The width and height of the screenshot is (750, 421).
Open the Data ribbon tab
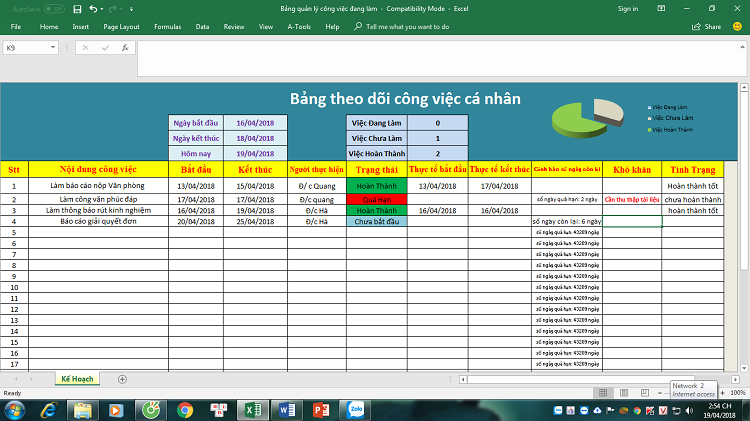point(202,27)
